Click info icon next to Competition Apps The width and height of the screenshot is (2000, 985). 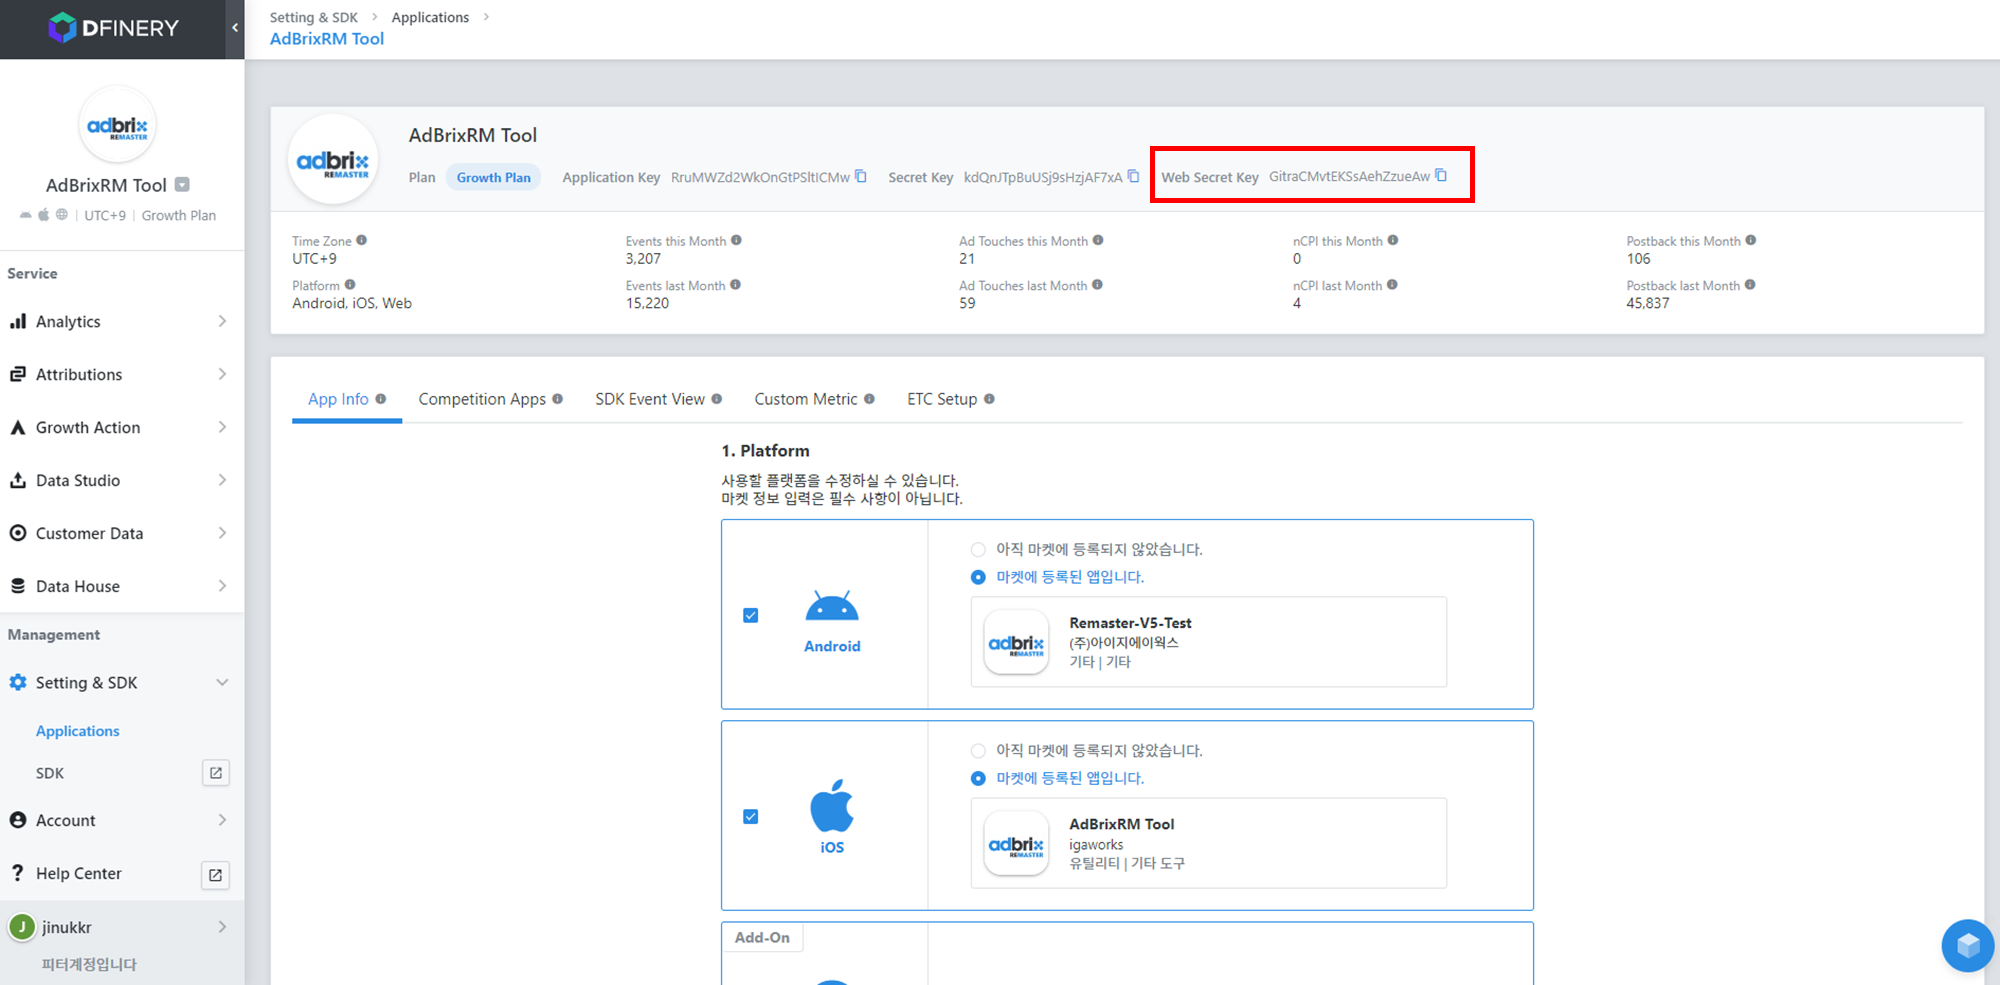click(558, 399)
